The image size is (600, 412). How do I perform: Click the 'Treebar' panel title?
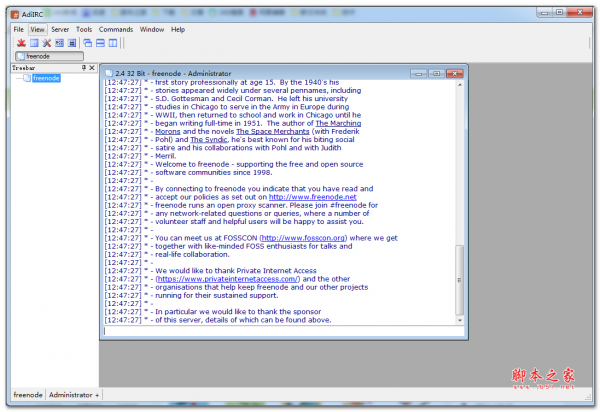(x=24, y=68)
